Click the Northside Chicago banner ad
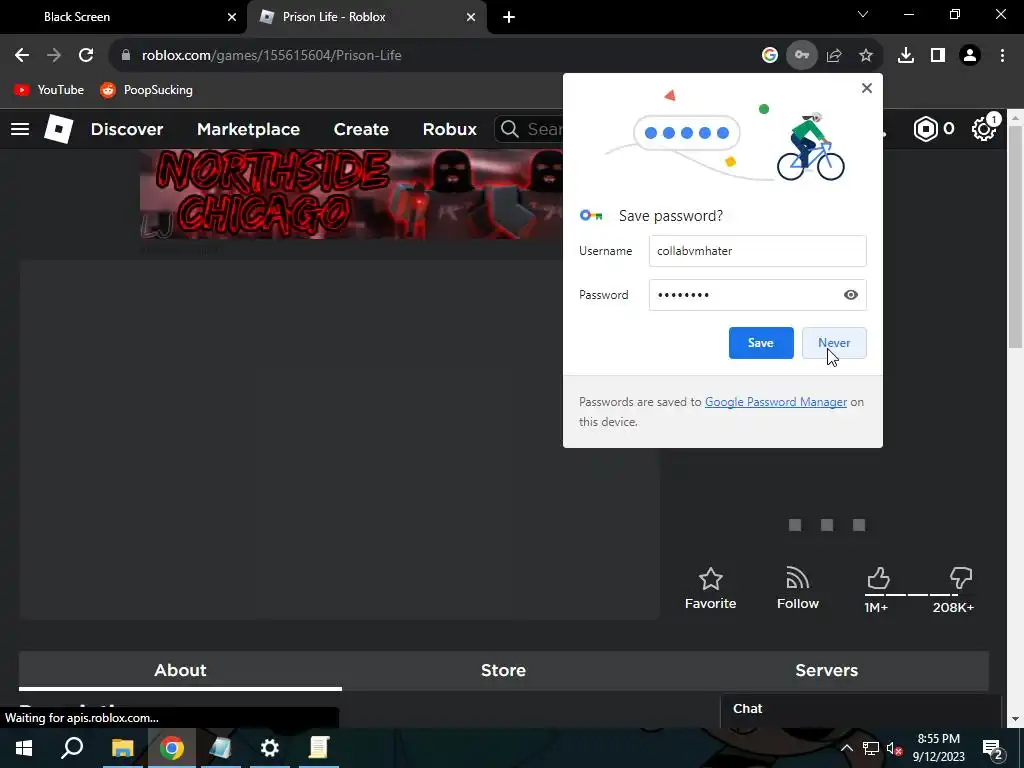1024x768 pixels. click(x=351, y=194)
